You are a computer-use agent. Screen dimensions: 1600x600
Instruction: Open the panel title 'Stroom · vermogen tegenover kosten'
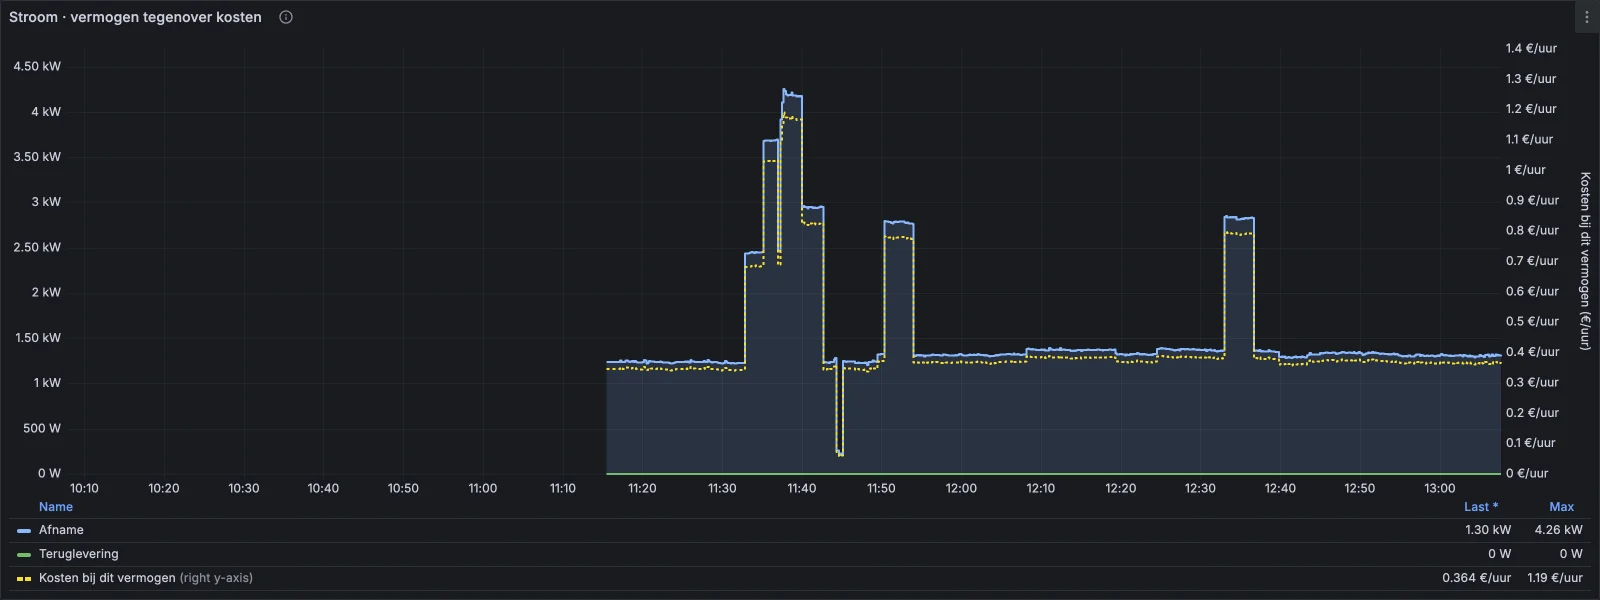(x=135, y=17)
